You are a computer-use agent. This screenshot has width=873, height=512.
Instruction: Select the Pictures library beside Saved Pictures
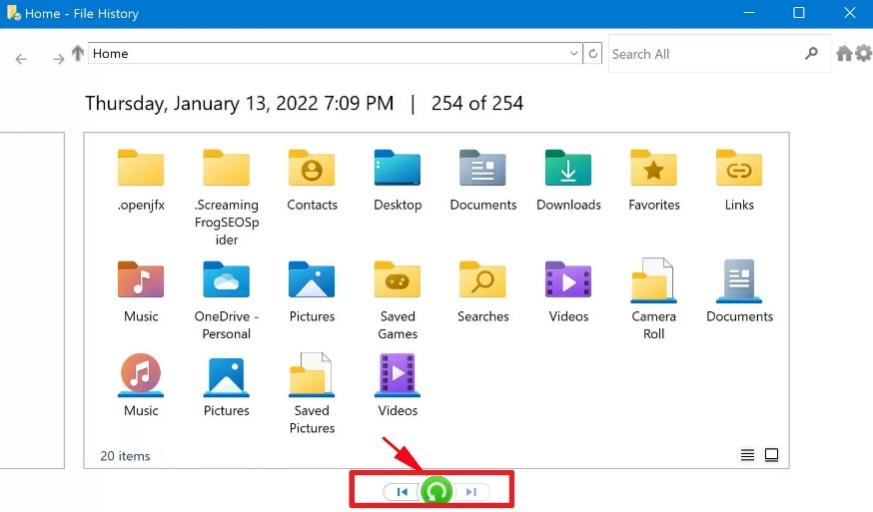click(226, 386)
